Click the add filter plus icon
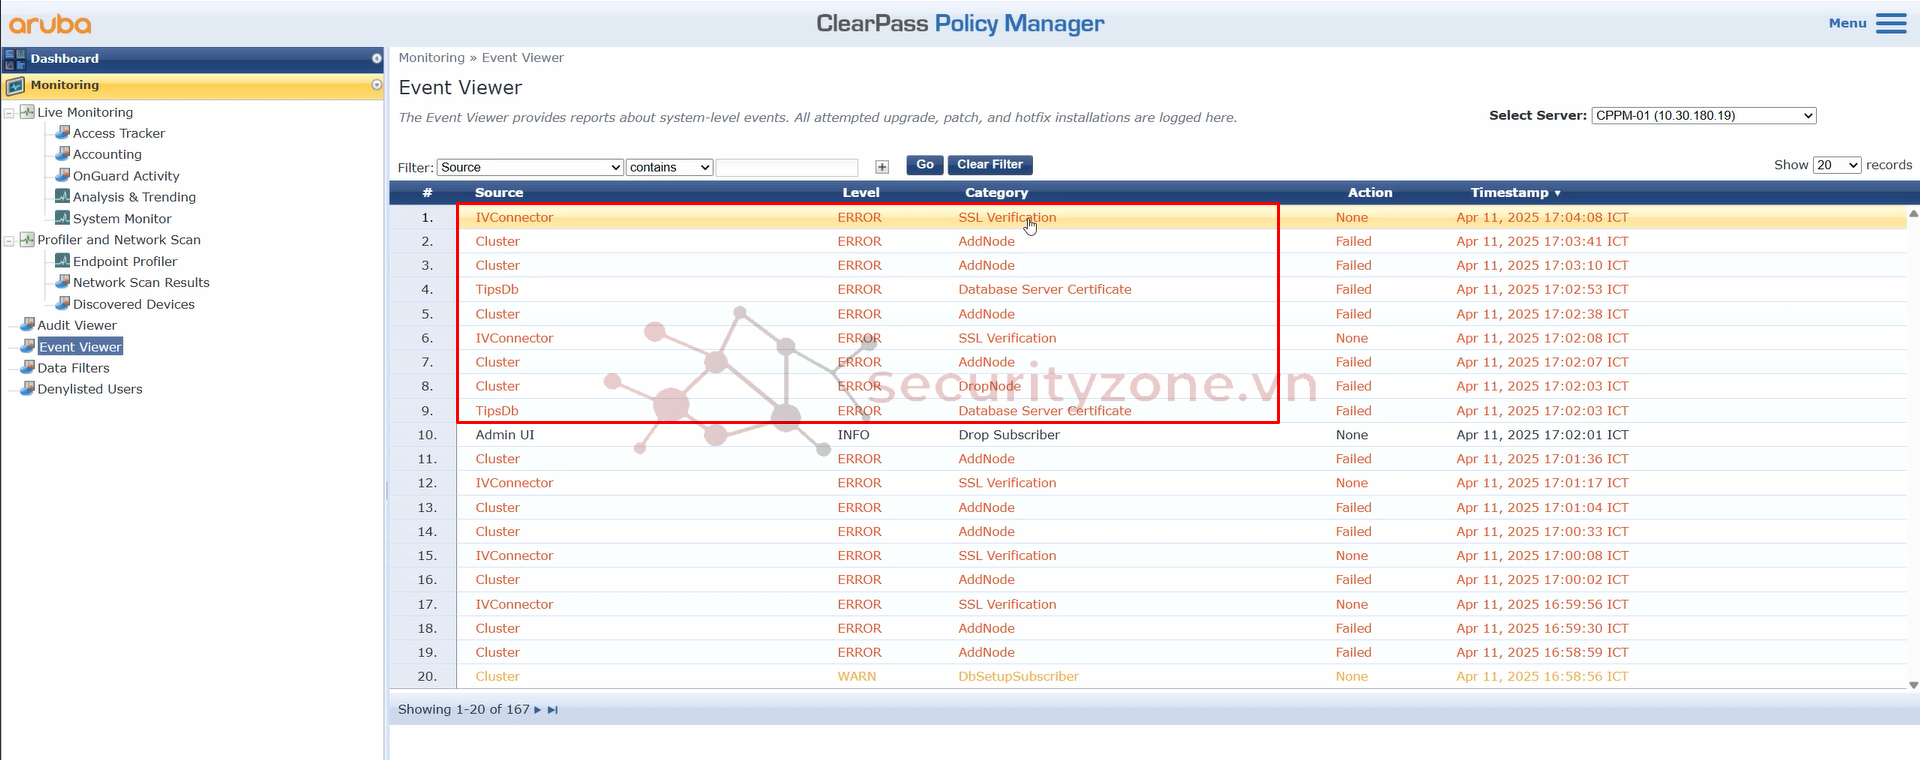Screen dimensions: 1920x760 [x=882, y=167]
